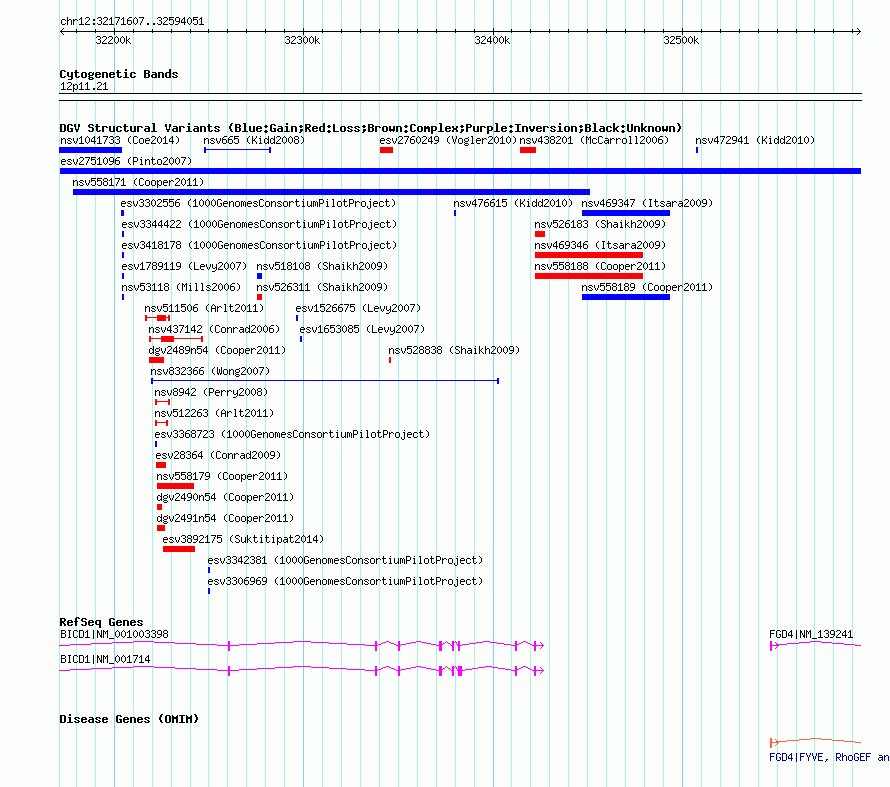Open the nsv438201 (McCarroll2006) variant
Viewport: 890px width, 787px height.
(594, 140)
